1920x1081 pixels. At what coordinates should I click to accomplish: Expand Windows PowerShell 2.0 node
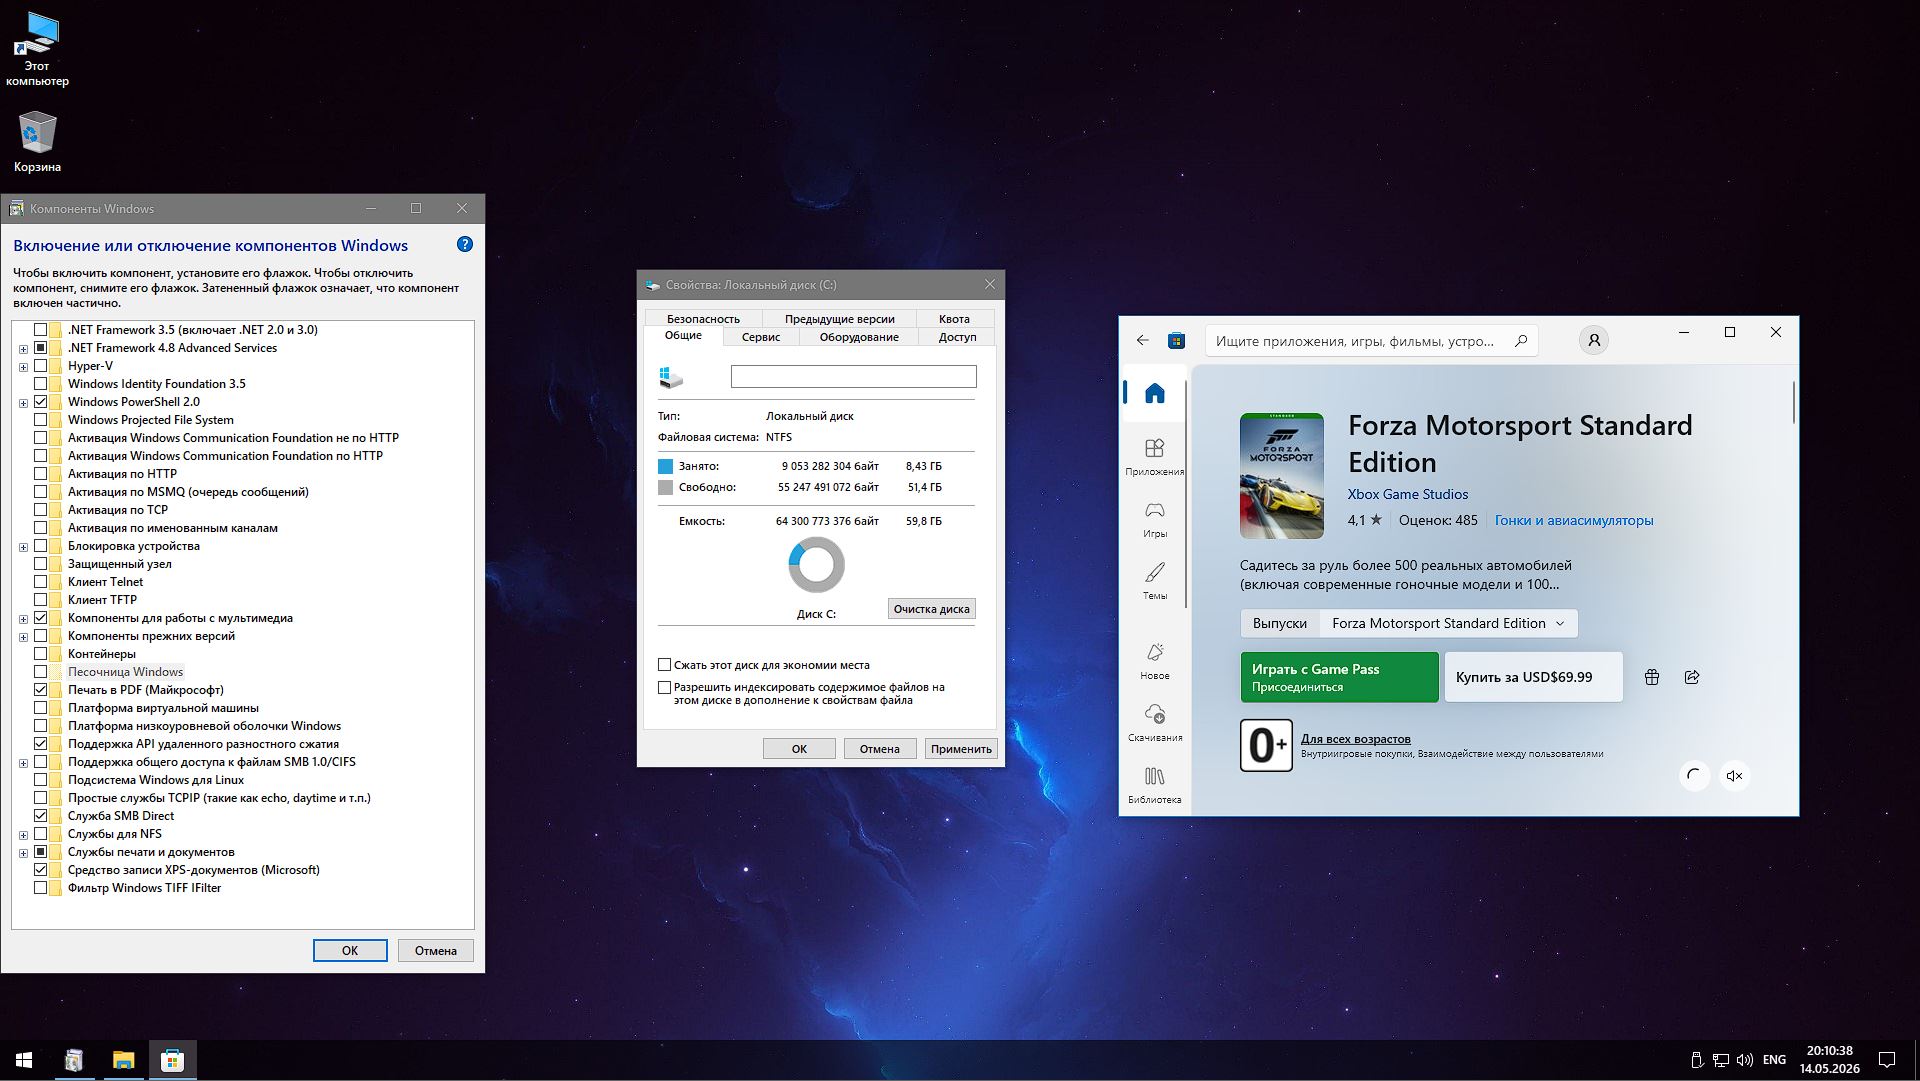(x=23, y=403)
